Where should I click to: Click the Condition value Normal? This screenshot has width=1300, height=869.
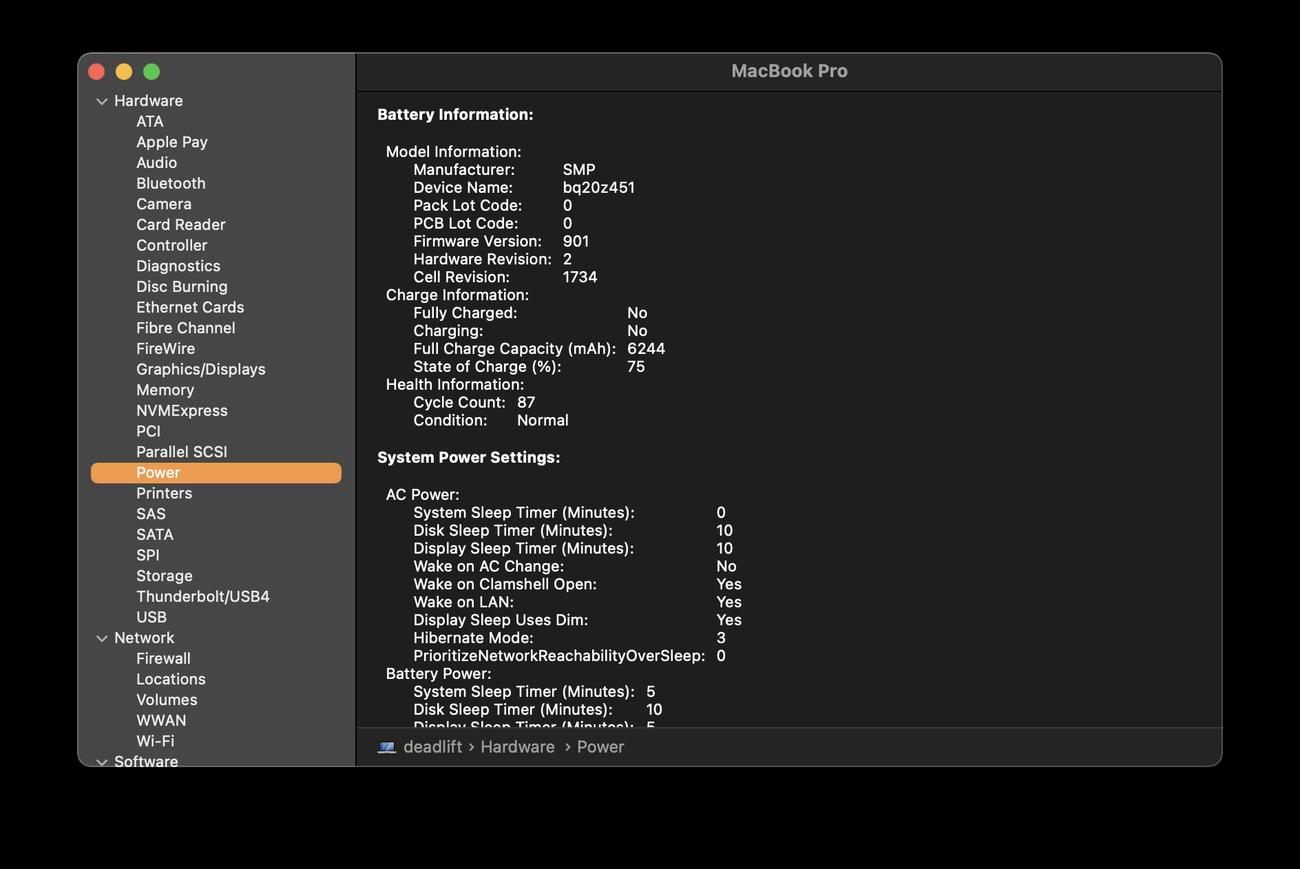543,421
